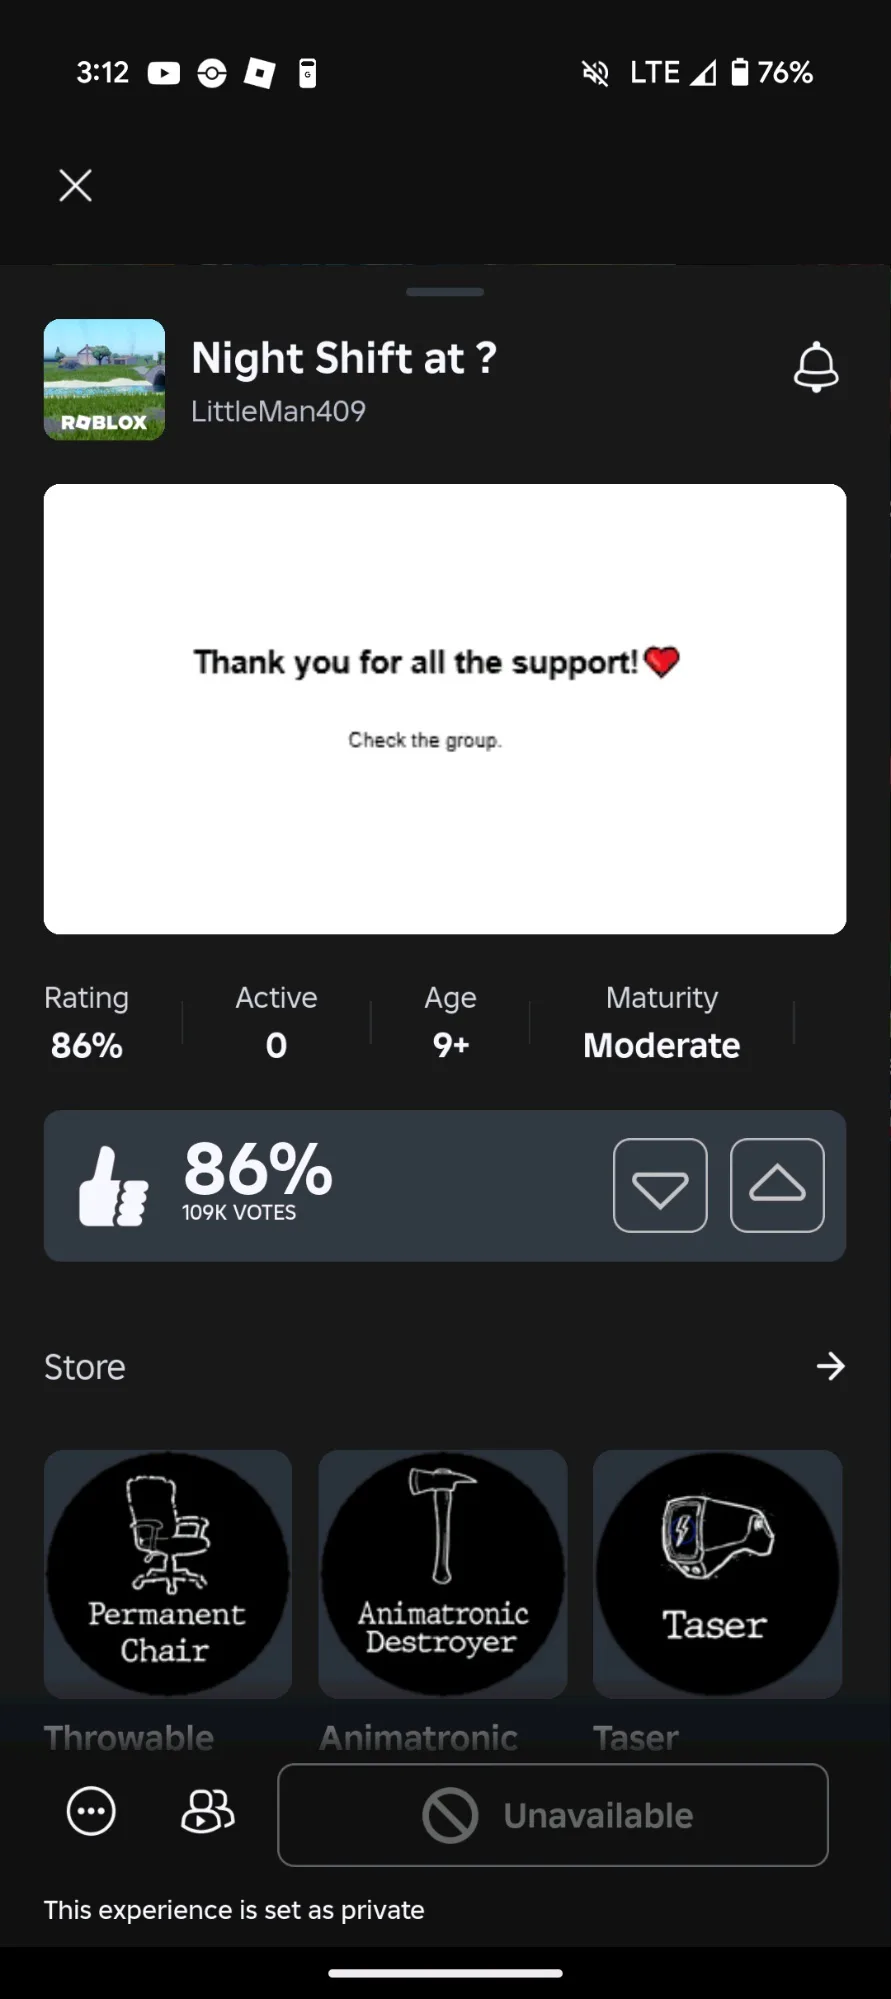Close the experience details with X
This screenshot has width=891, height=1999.
coord(76,185)
